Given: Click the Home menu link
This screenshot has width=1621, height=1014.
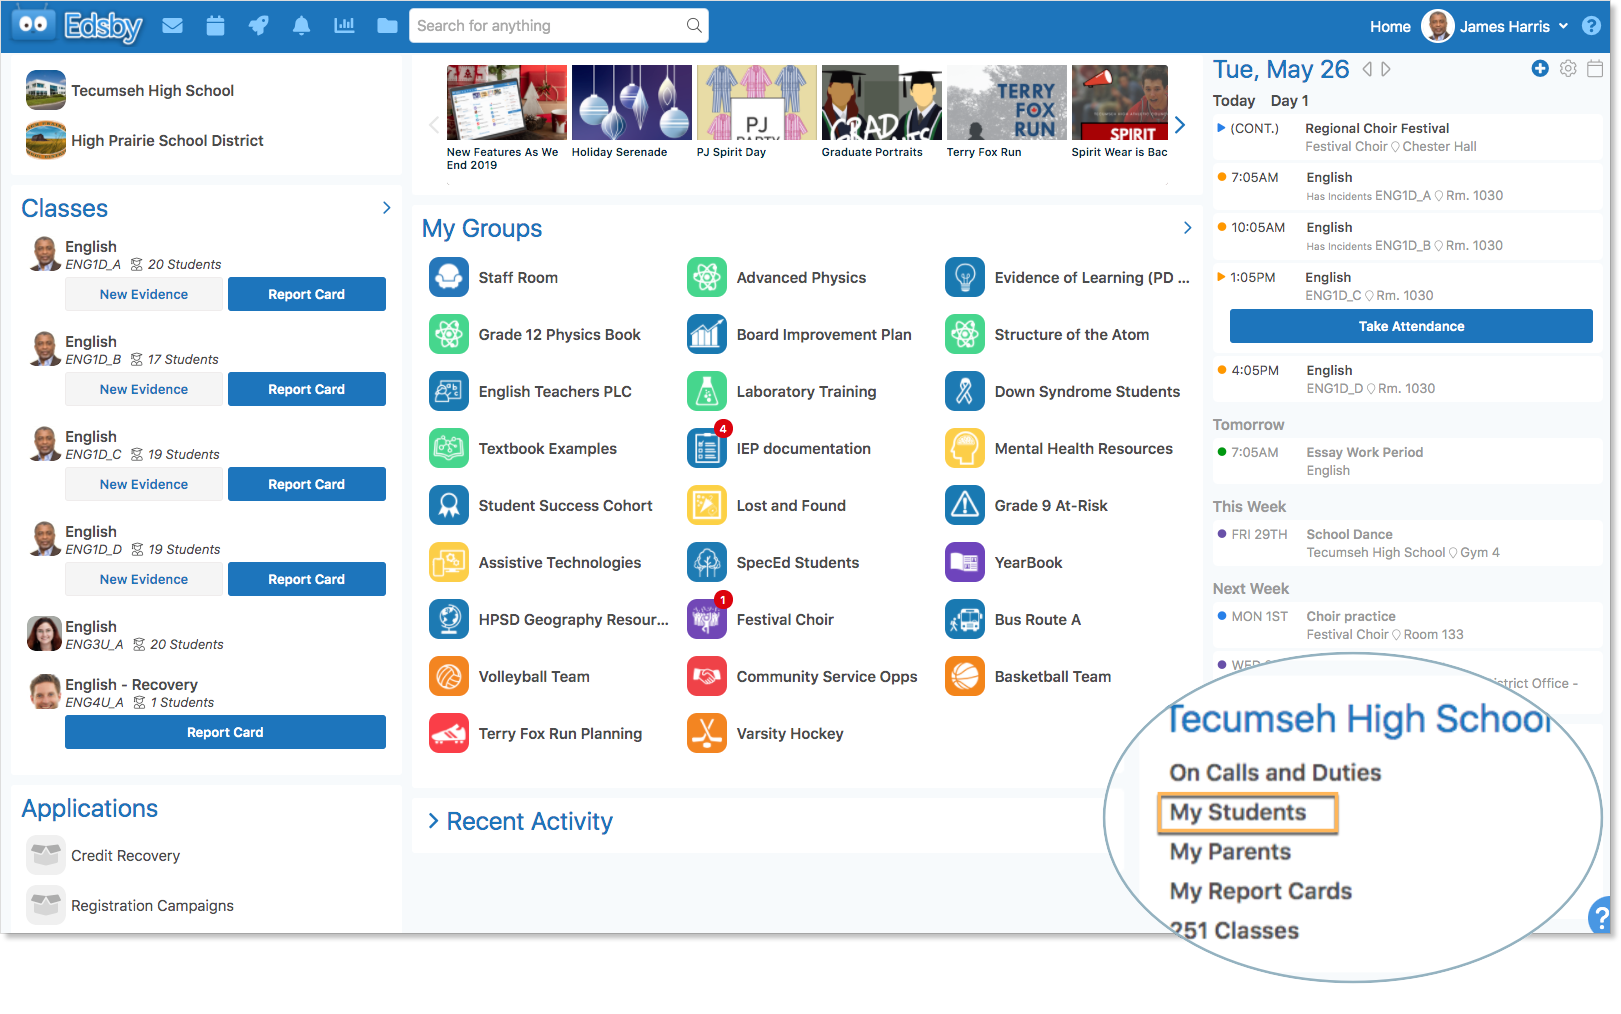Looking at the screenshot, I should 1390,26.
